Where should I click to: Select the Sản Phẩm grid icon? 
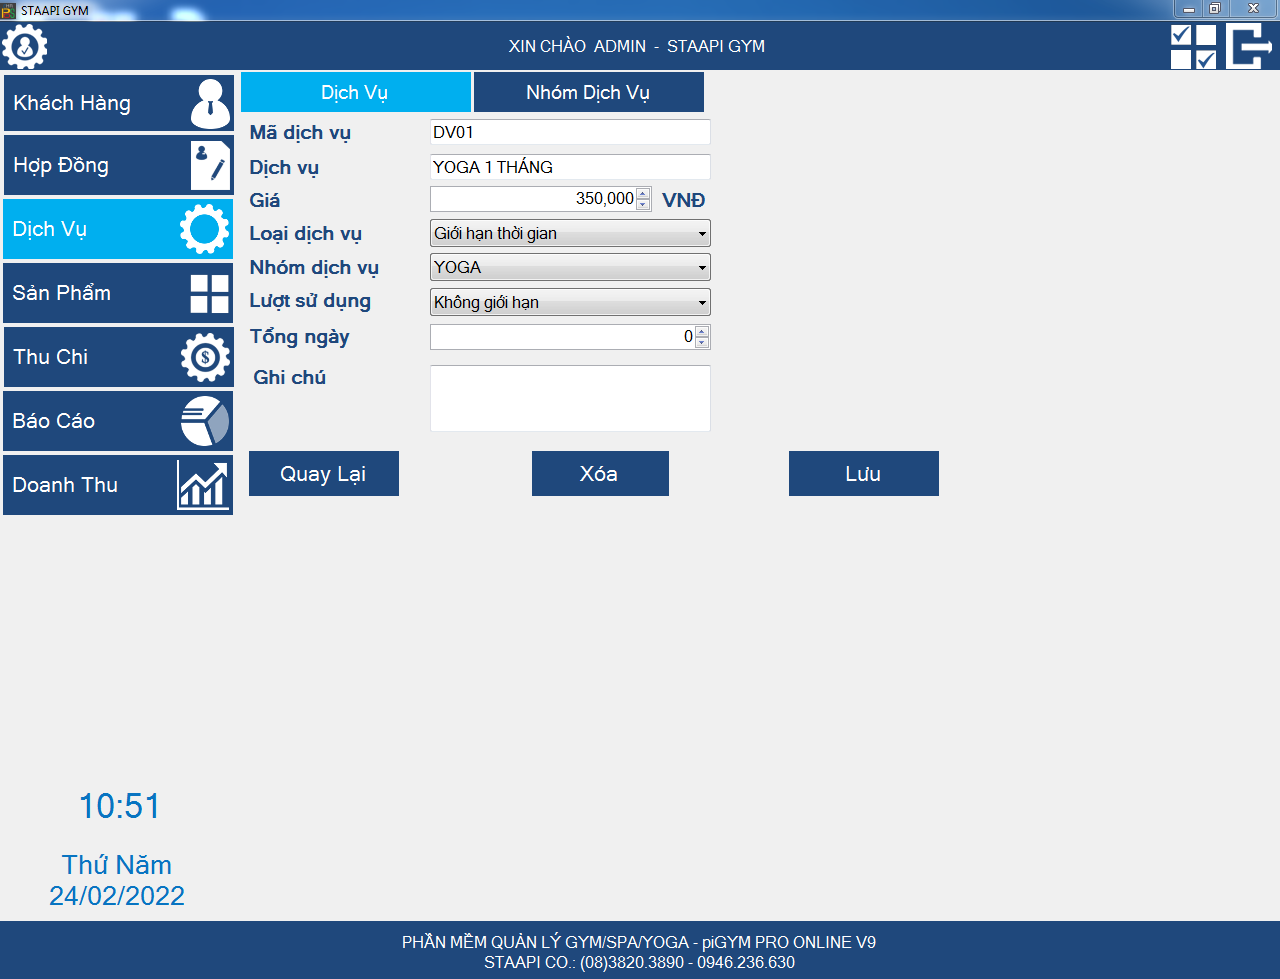click(x=210, y=294)
